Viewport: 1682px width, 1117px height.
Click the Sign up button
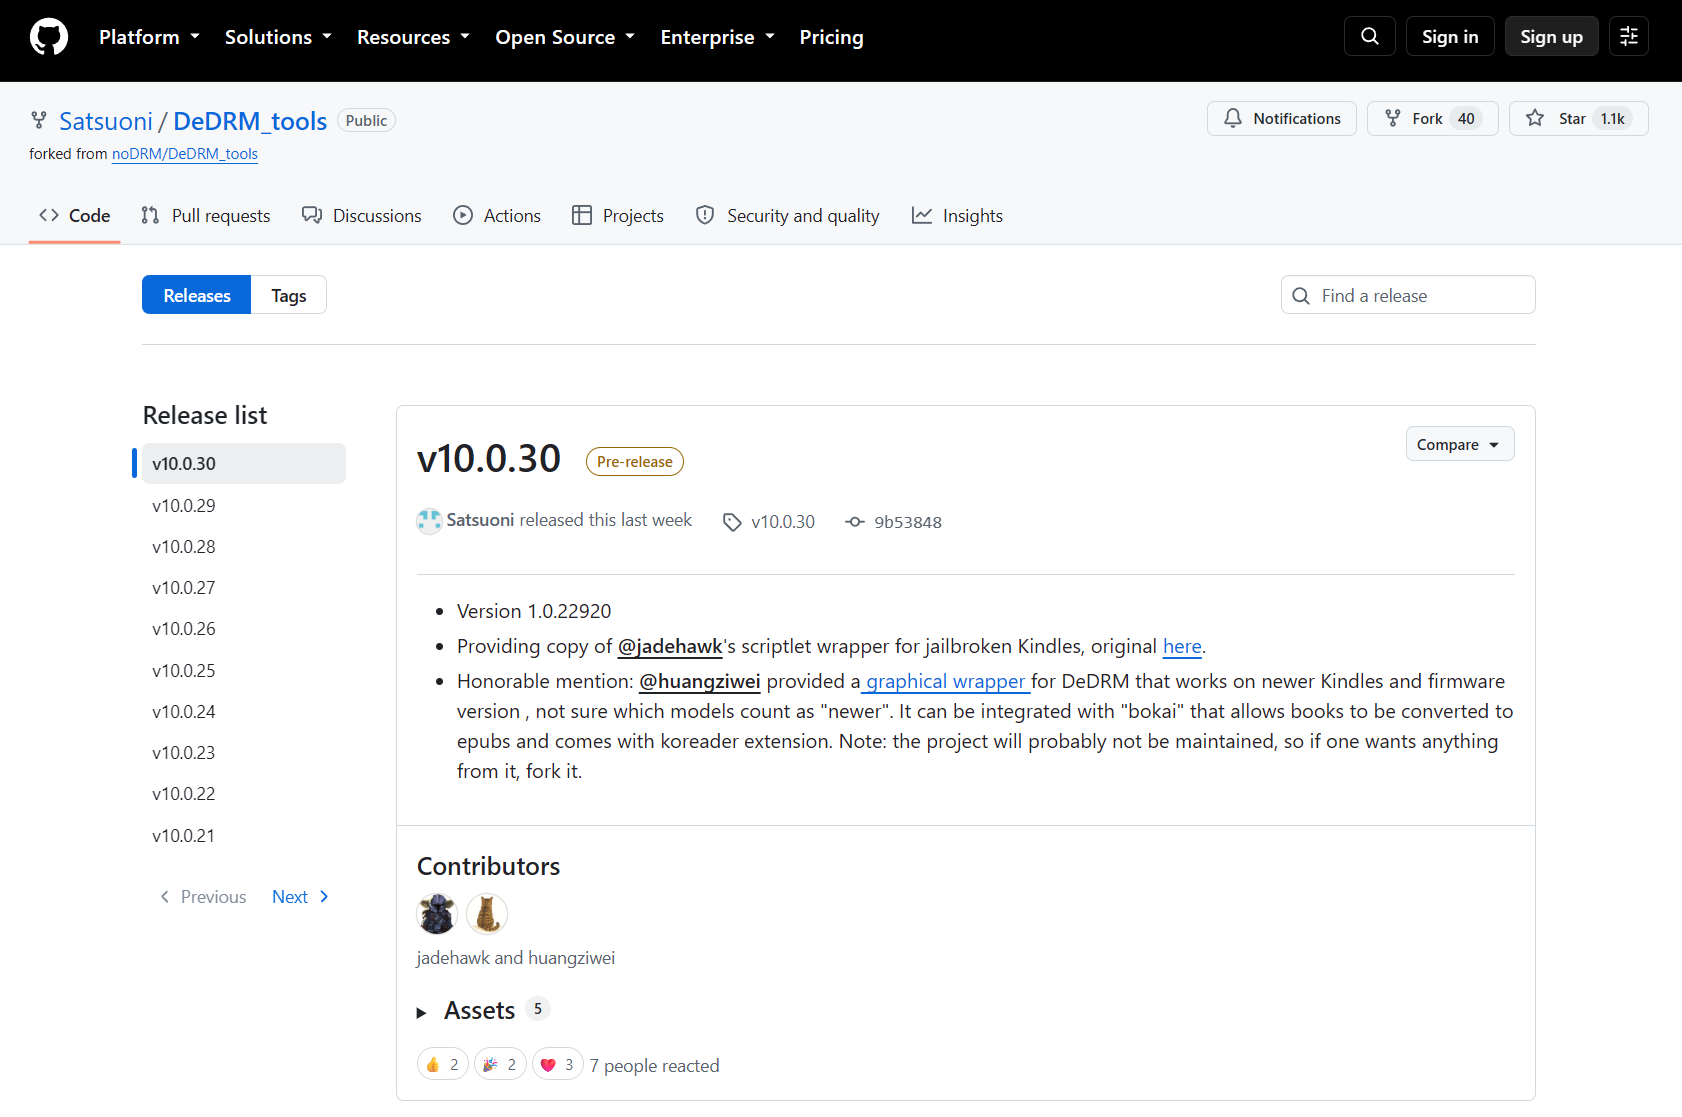click(x=1552, y=36)
